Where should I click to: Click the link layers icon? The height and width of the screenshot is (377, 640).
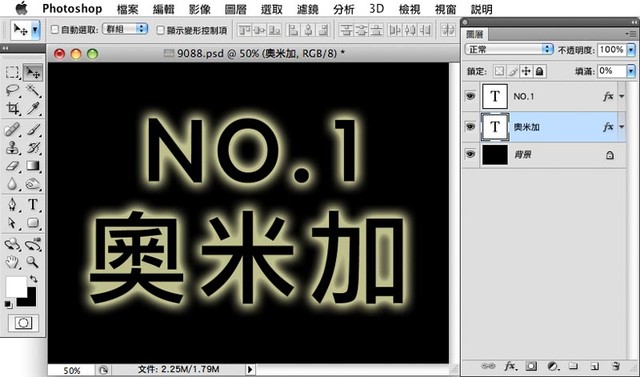(488, 366)
